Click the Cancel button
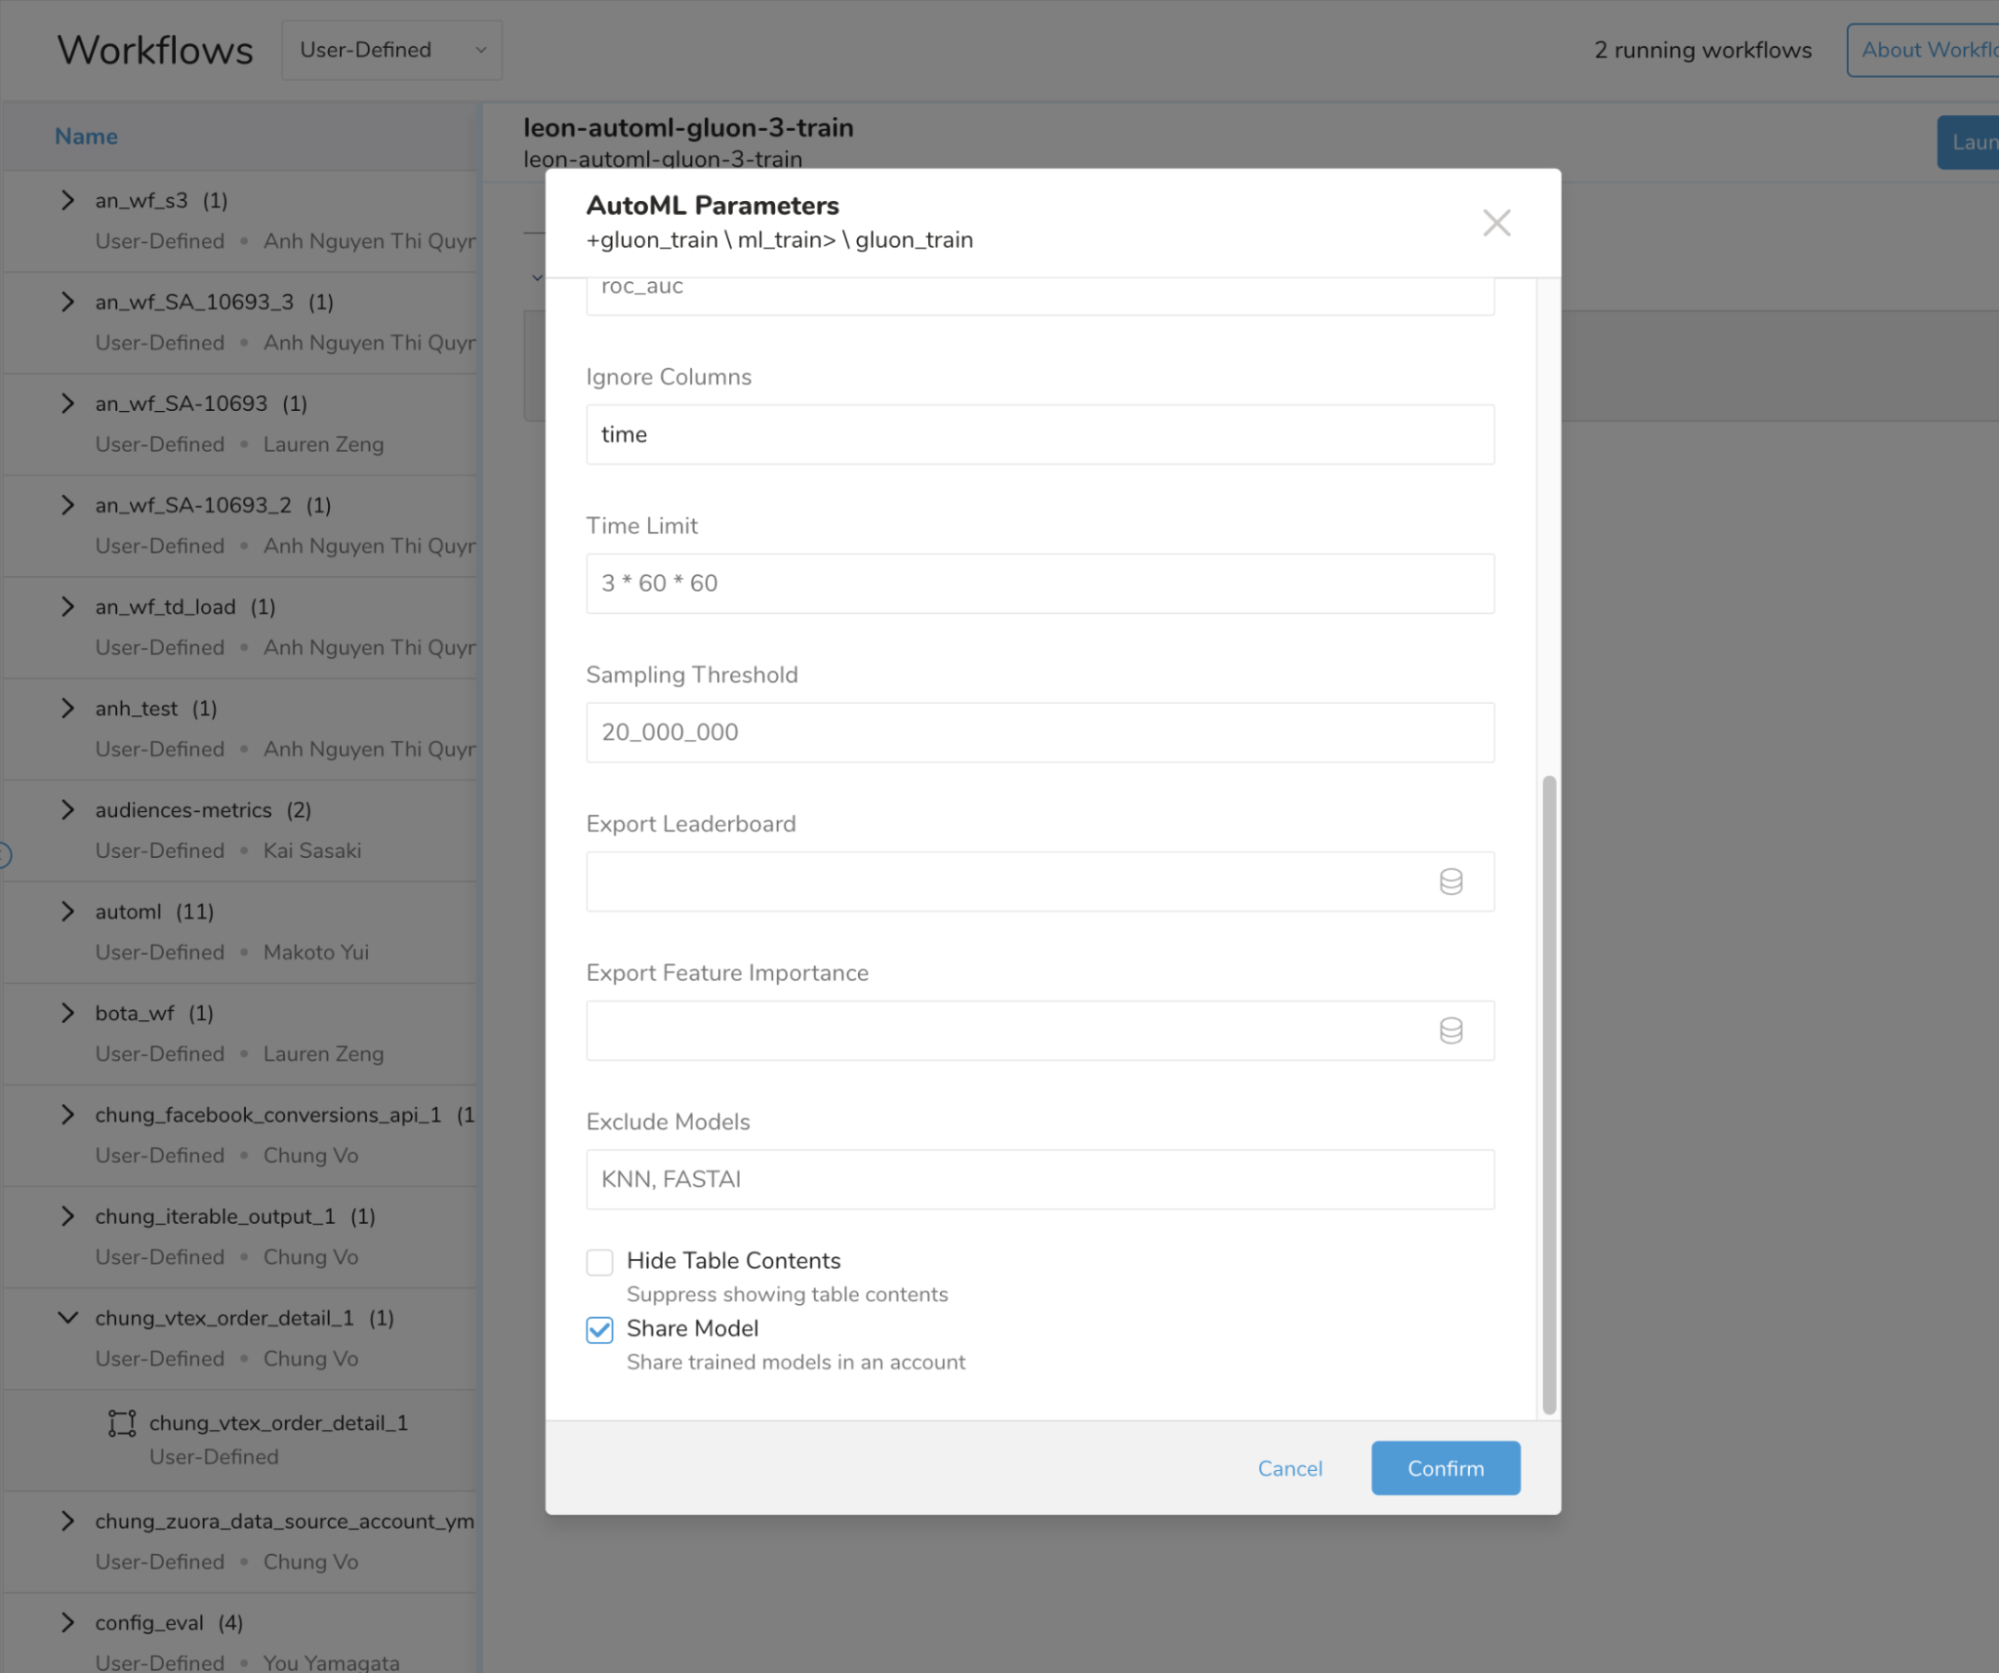The height and width of the screenshot is (1673, 1999). click(1289, 1468)
